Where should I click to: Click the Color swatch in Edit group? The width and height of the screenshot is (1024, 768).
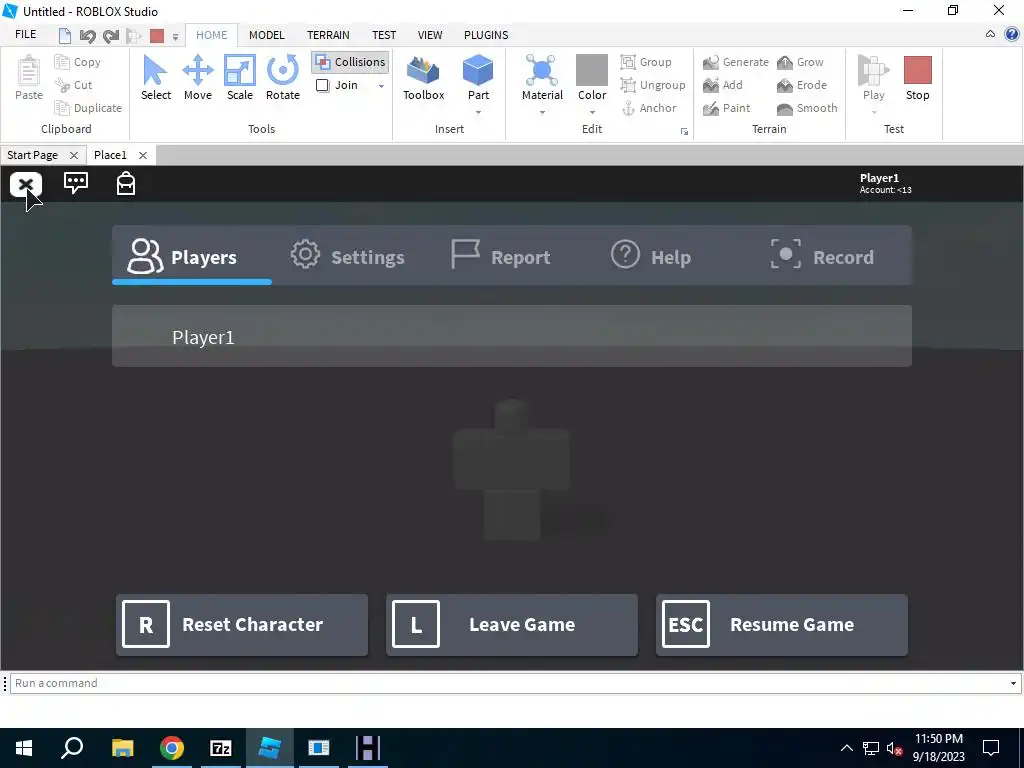(x=592, y=70)
